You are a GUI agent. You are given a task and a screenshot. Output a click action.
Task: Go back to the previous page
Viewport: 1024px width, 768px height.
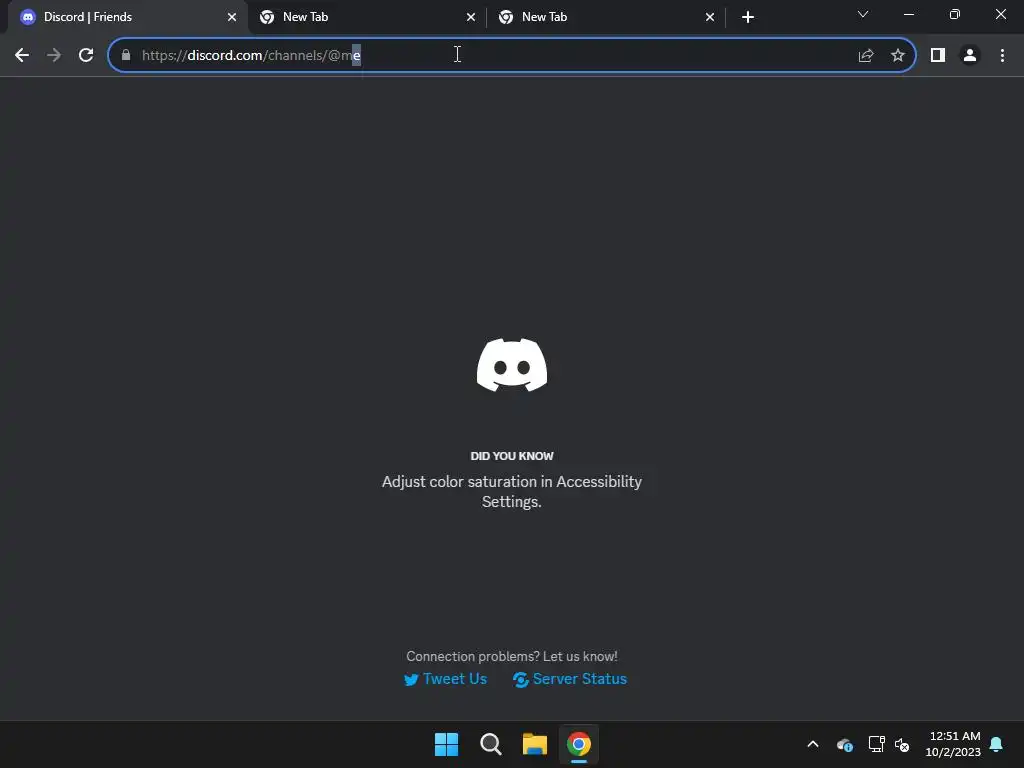pyautogui.click(x=22, y=56)
